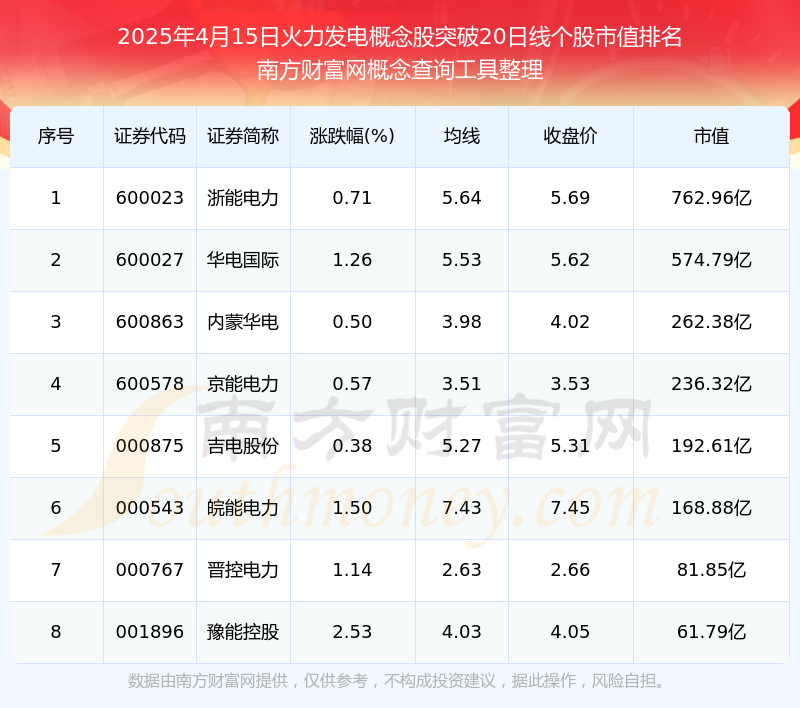
Task: Click the 收盘价 column header
Action: tap(570, 136)
